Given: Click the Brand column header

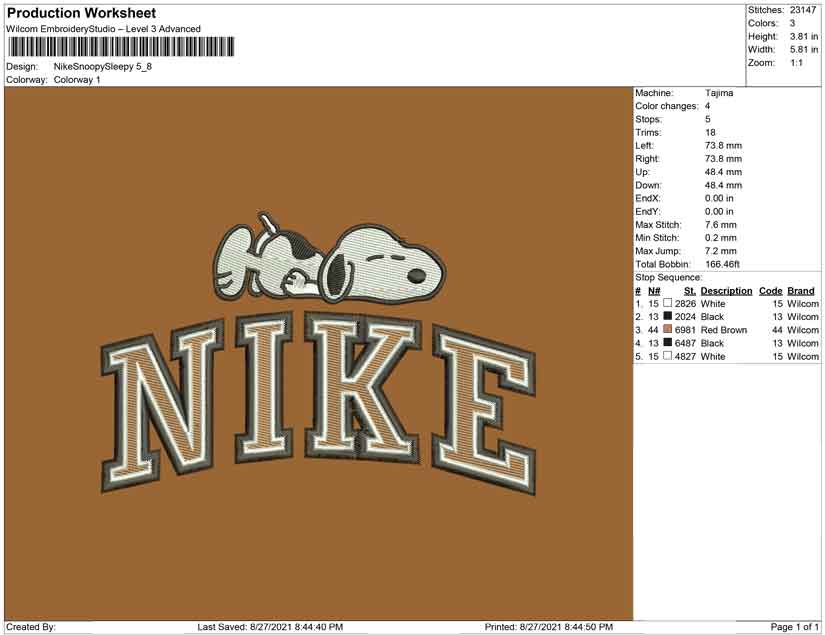Looking at the screenshot, I should pos(801,291).
